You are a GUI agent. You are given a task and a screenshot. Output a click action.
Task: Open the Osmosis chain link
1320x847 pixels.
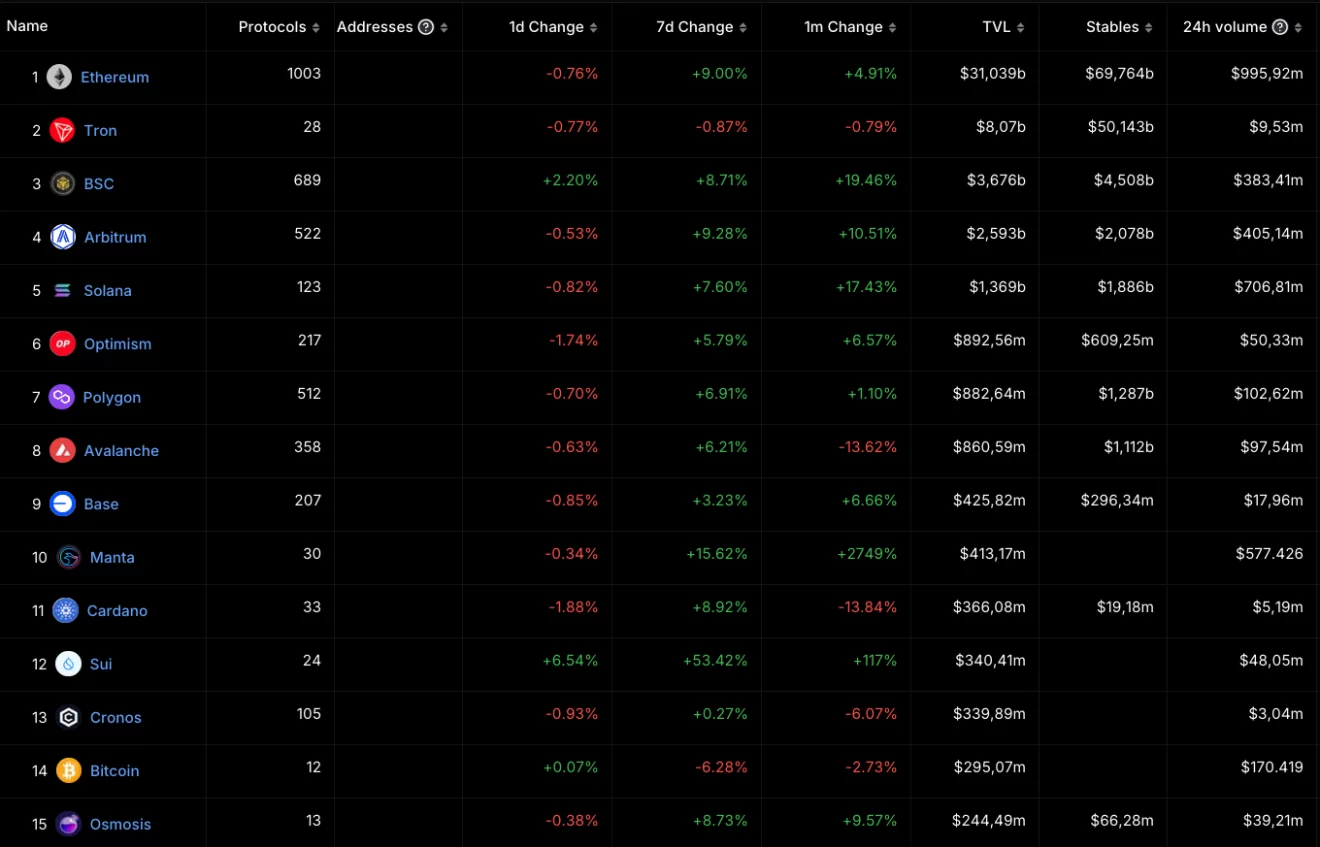click(x=120, y=824)
